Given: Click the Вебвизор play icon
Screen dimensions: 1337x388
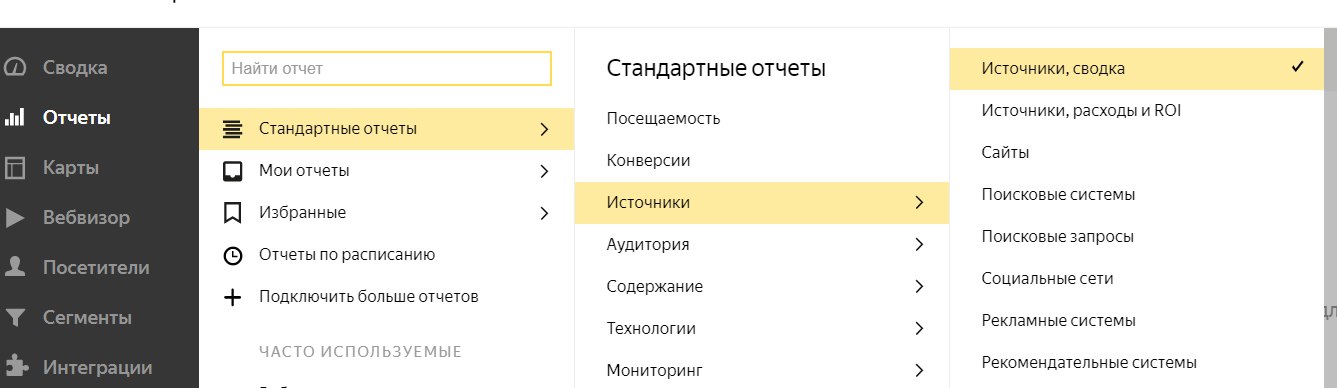Looking at the screenshot, I should click(15, 218).
